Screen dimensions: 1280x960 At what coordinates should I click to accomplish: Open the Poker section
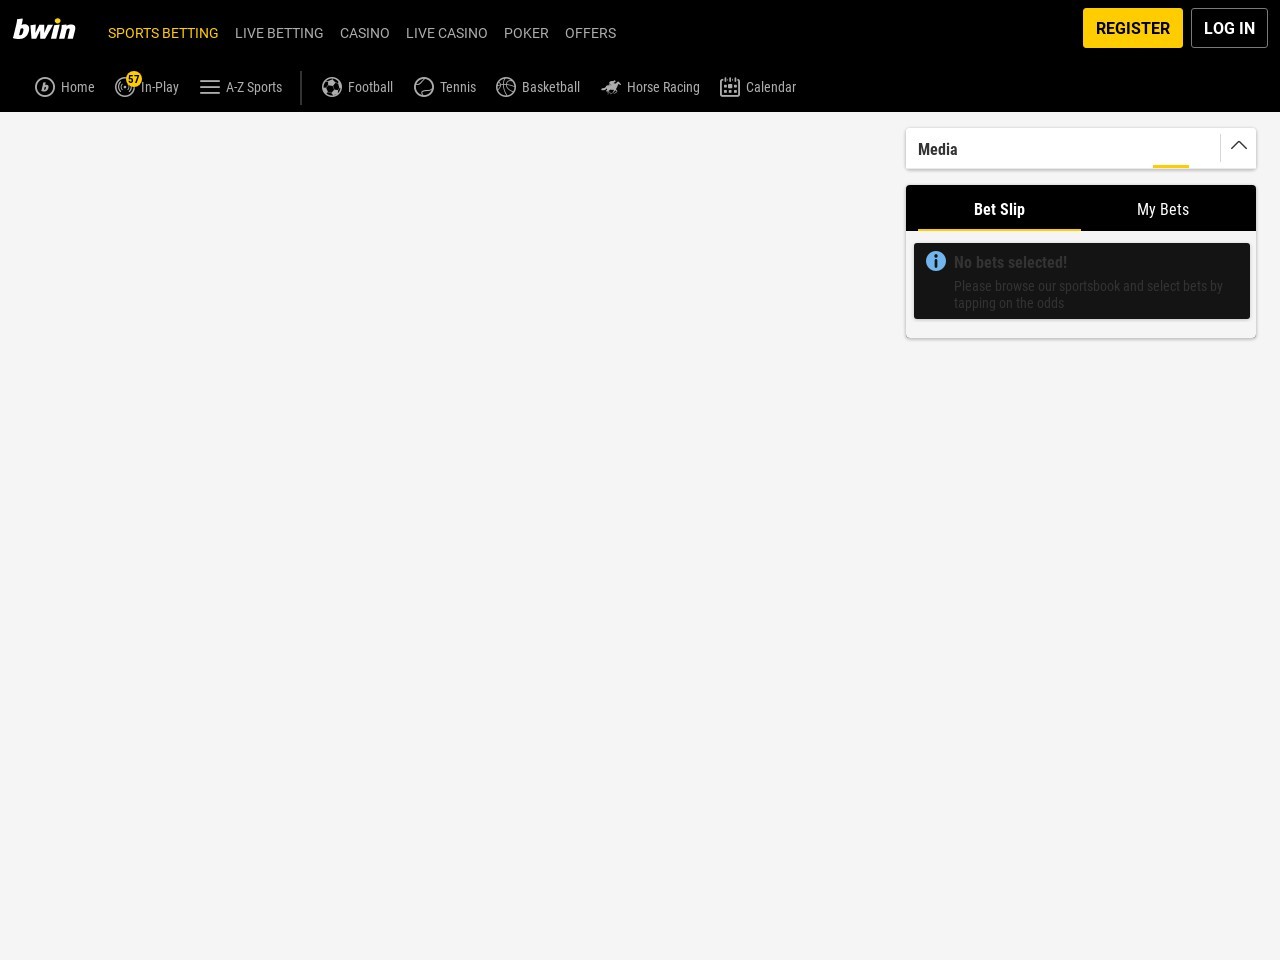(526, 33)
